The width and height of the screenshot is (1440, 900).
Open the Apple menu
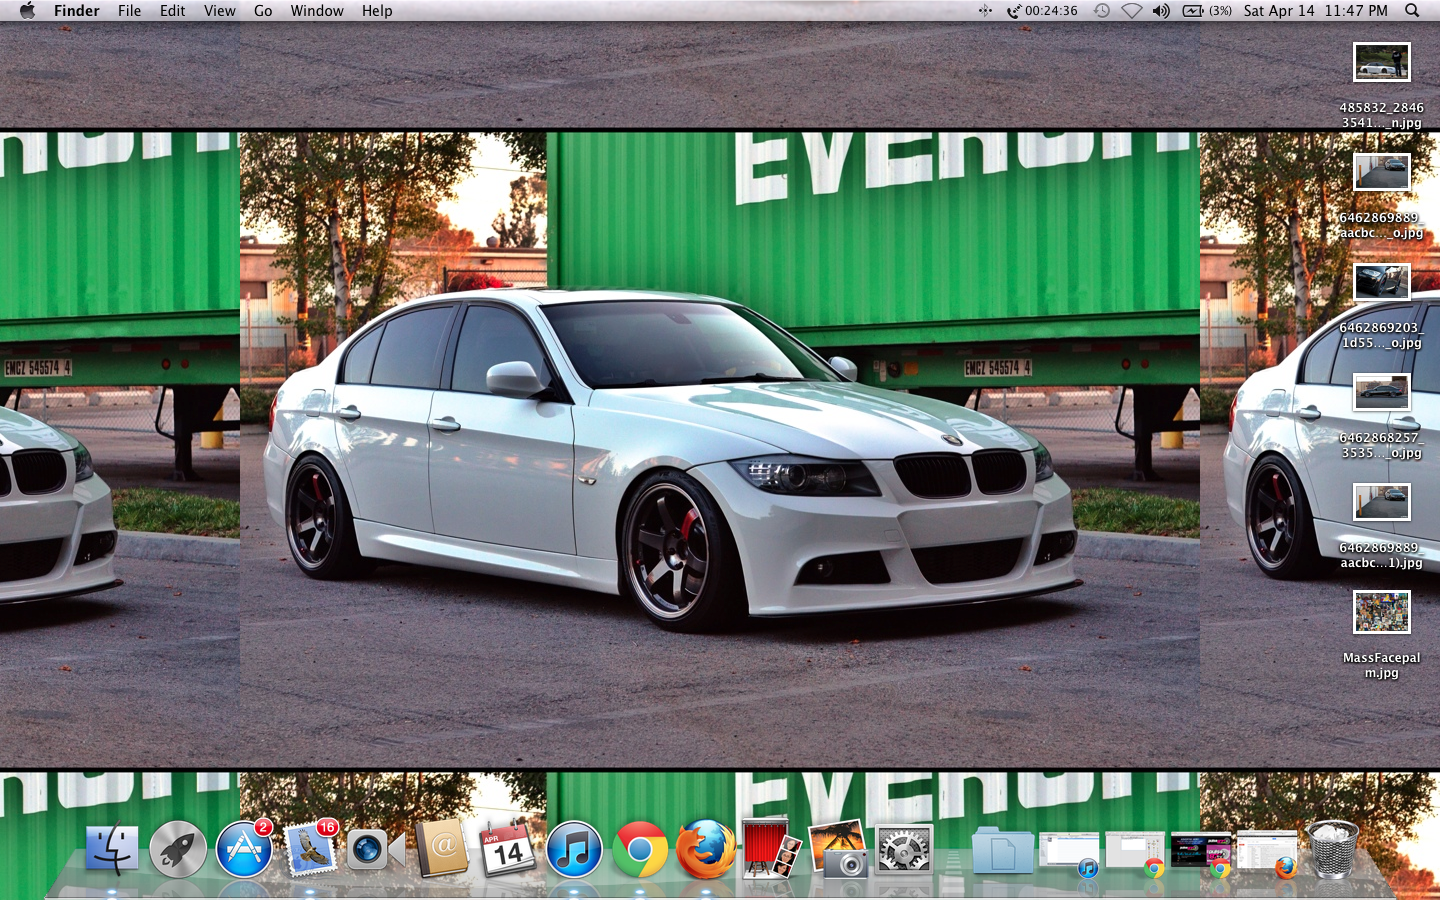(x=27, y=11)
